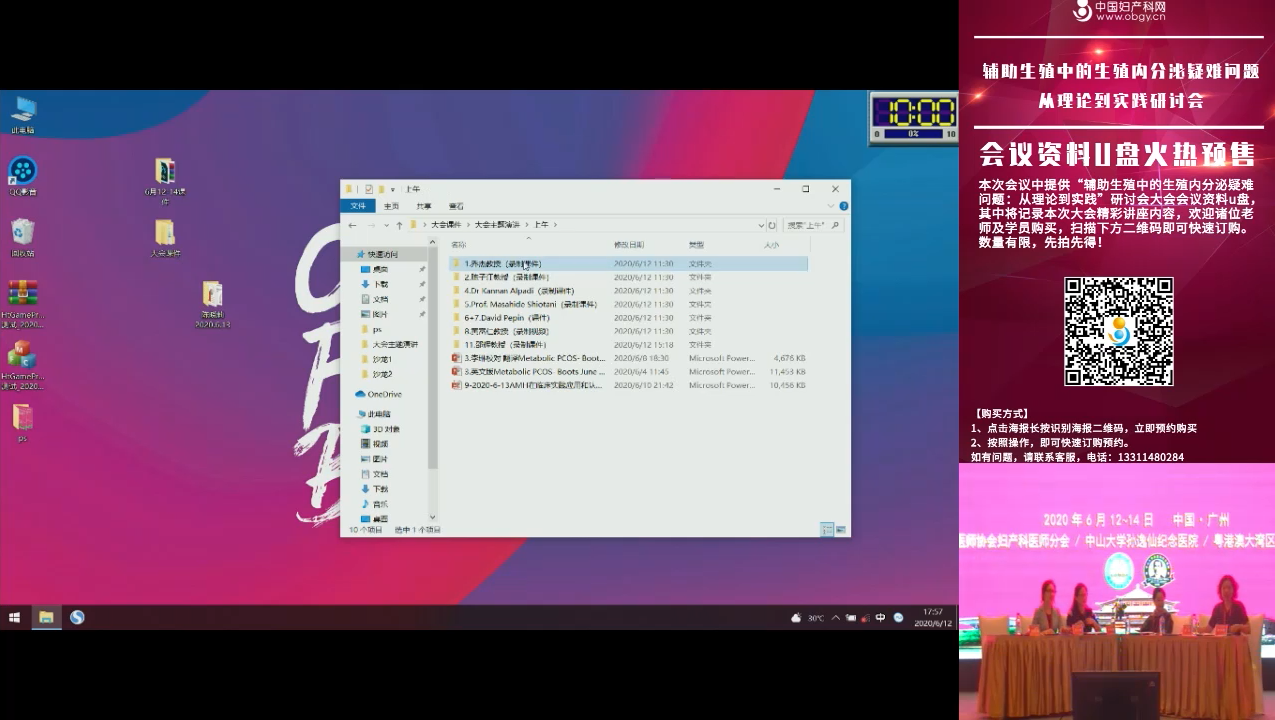The width and height of the screenshot is (1275, 720).
Task: Switch to large icons view button
Action: coord(841,529)
